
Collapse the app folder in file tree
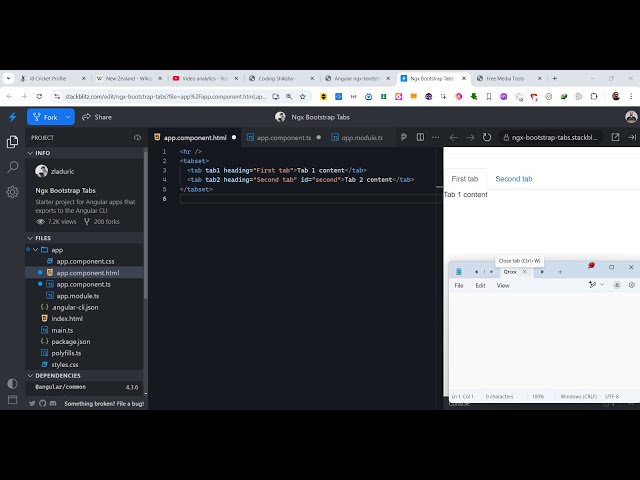tap(35, 250)
